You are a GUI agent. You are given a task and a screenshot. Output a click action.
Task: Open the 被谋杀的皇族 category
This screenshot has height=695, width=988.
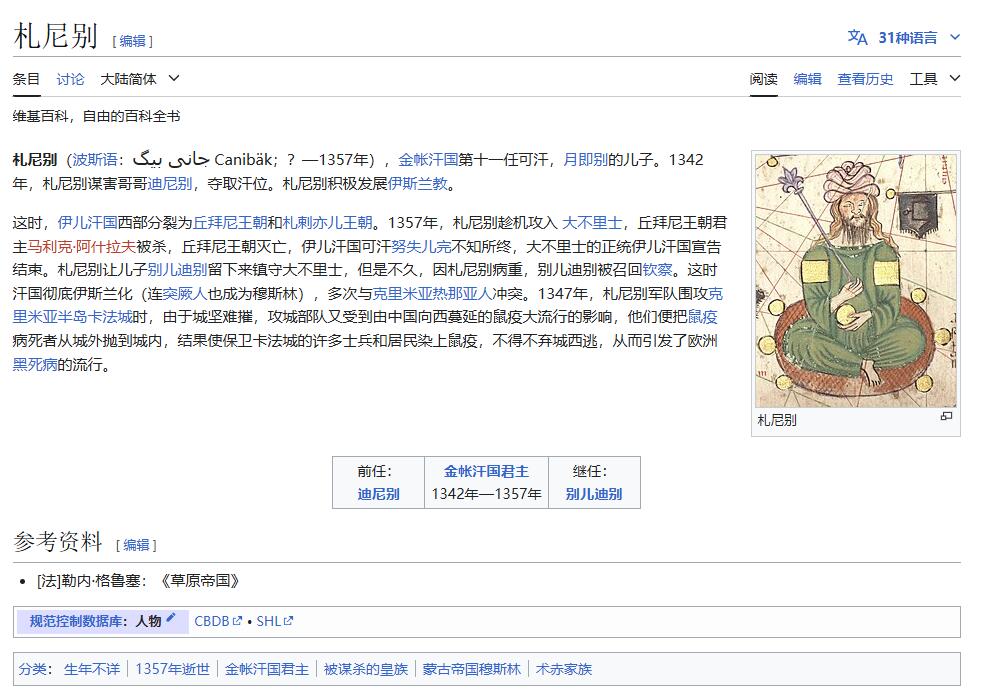tap(365, 669)
